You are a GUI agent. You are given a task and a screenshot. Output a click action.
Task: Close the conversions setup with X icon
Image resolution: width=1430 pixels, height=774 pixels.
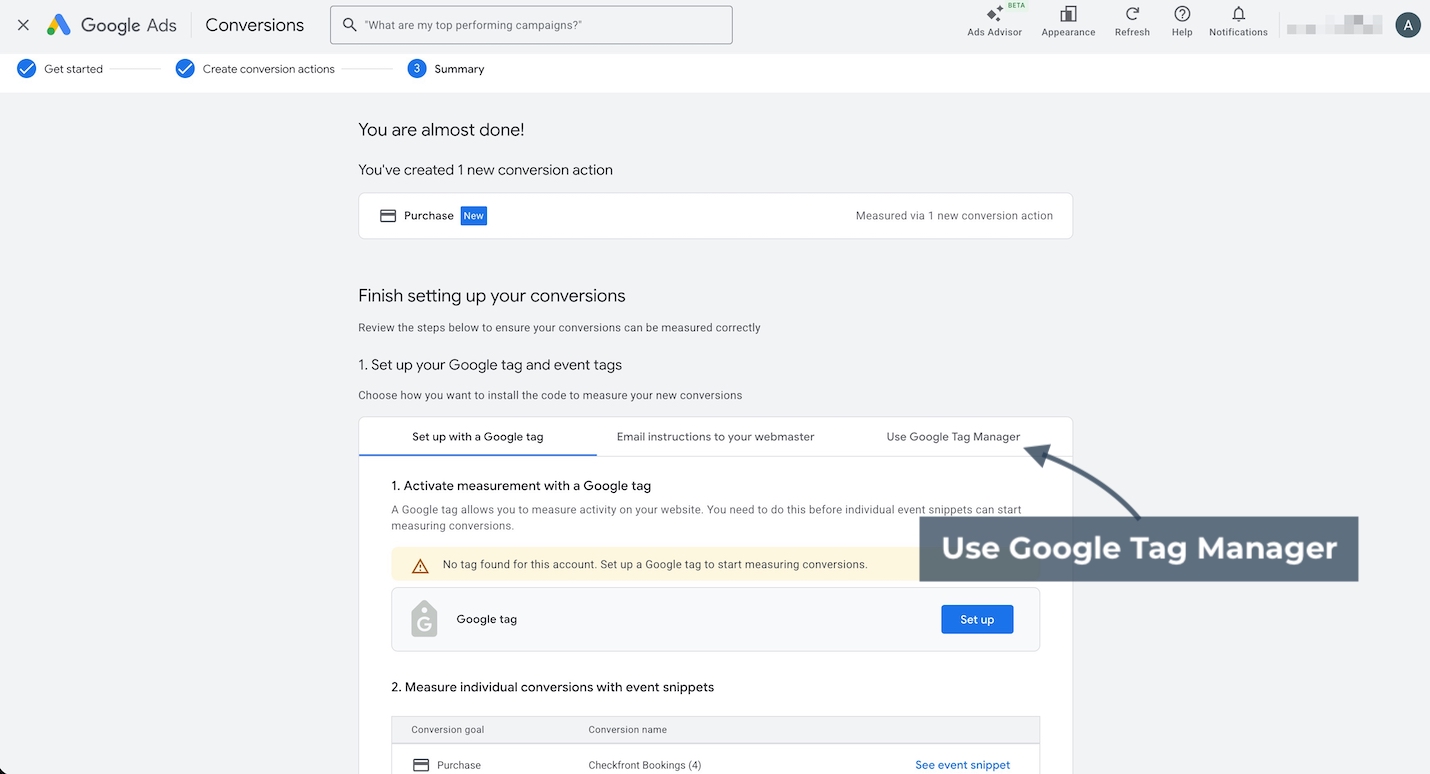click(x=23, y=25)
